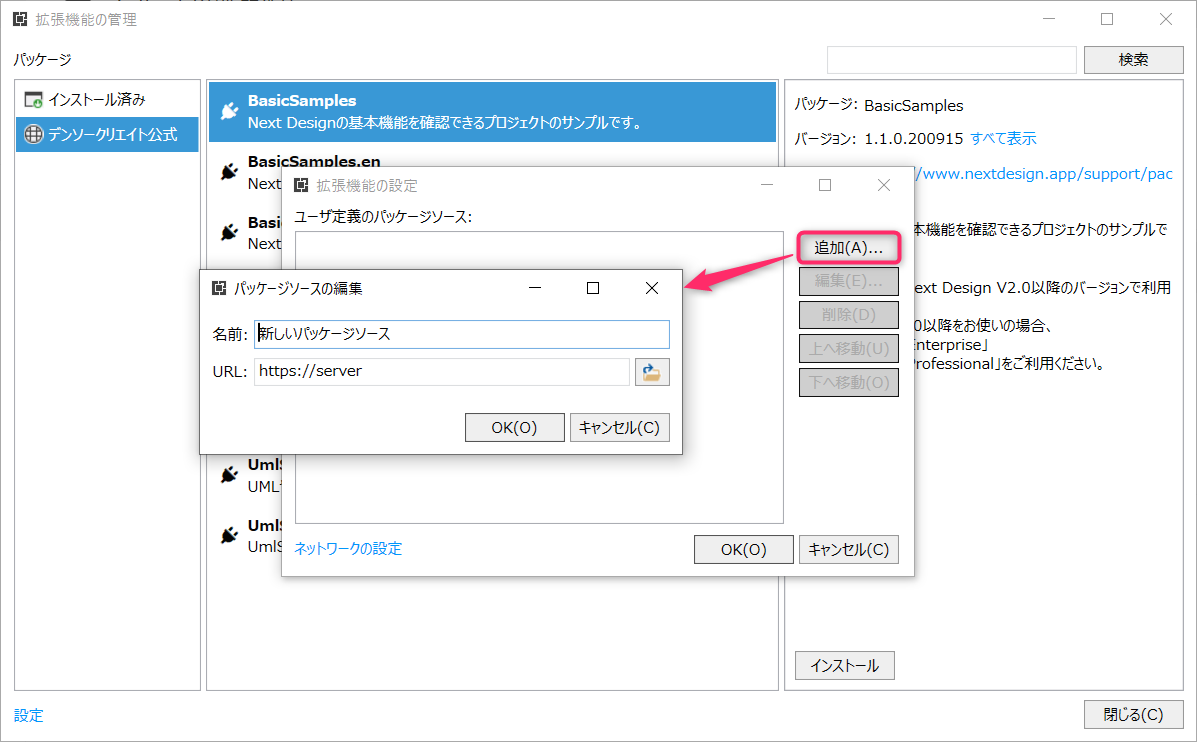Close the パッケージソースの編集 dialog window
The image size is (1197, 742).
tap(651, 288)
